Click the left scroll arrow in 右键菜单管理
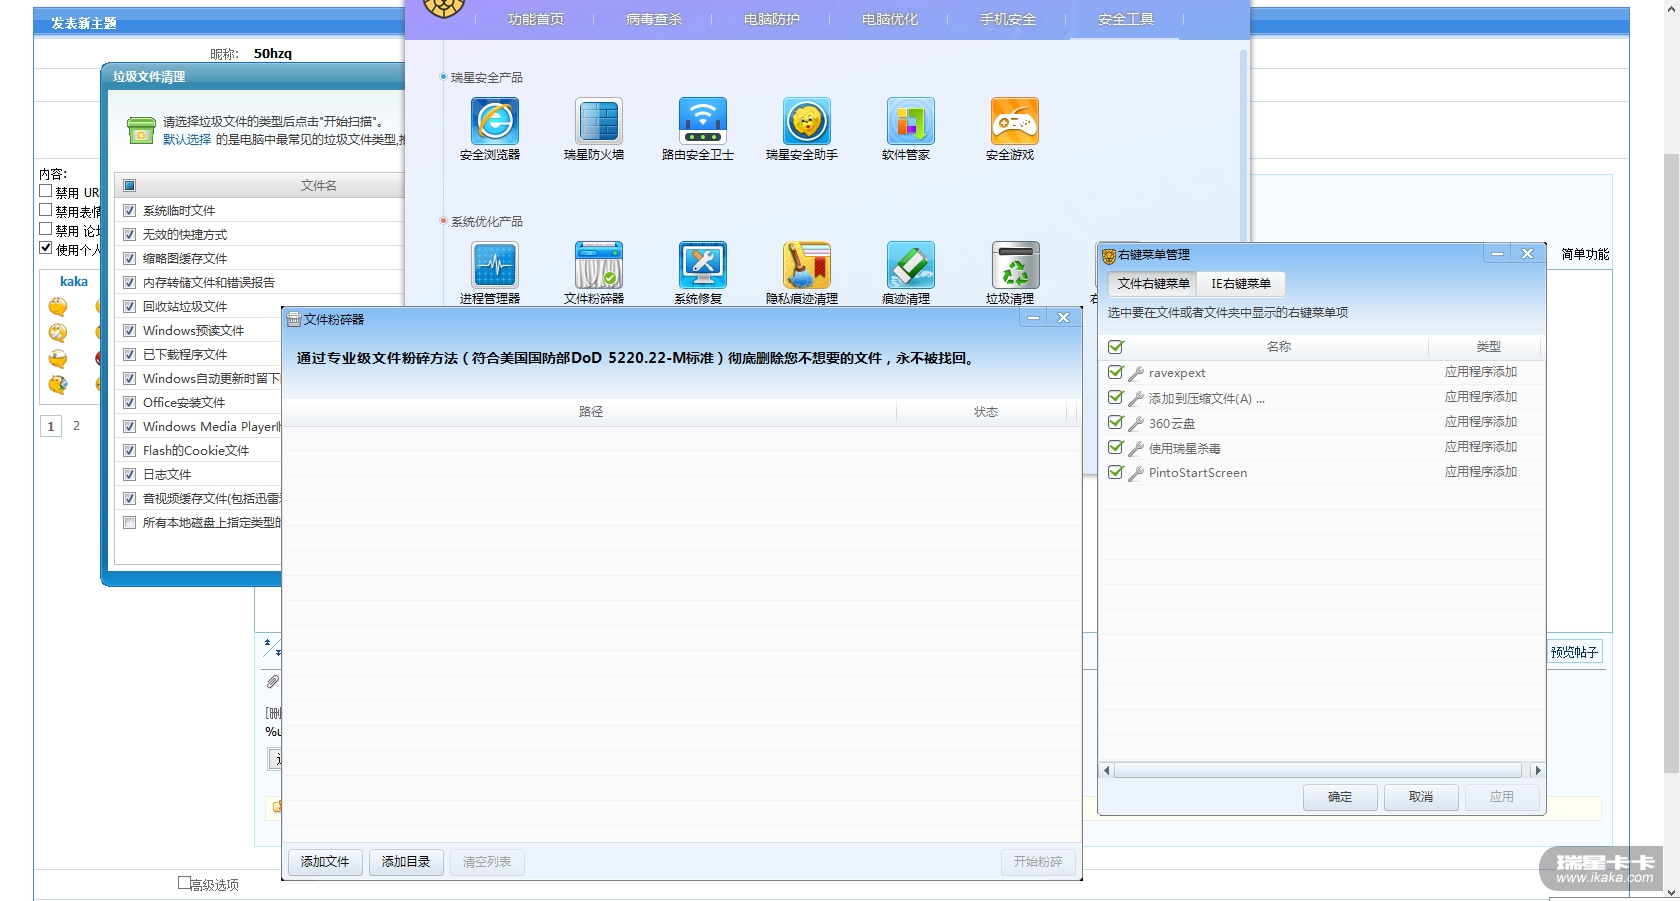 pos(1106,771)
